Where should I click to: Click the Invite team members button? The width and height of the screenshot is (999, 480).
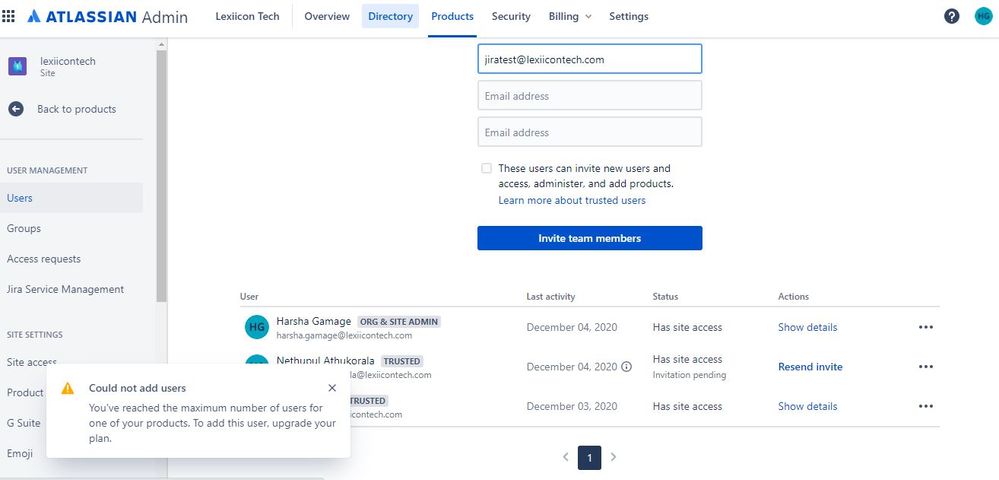tap(589, 238)
